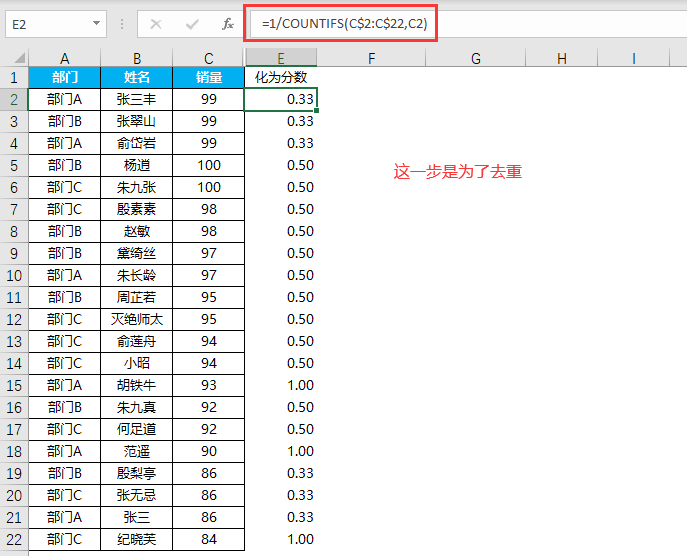The width and height of the screenshot is (687, 556).
Task: Click the Enter checkmark formula bar icon
Action: [x=192, y=24]
